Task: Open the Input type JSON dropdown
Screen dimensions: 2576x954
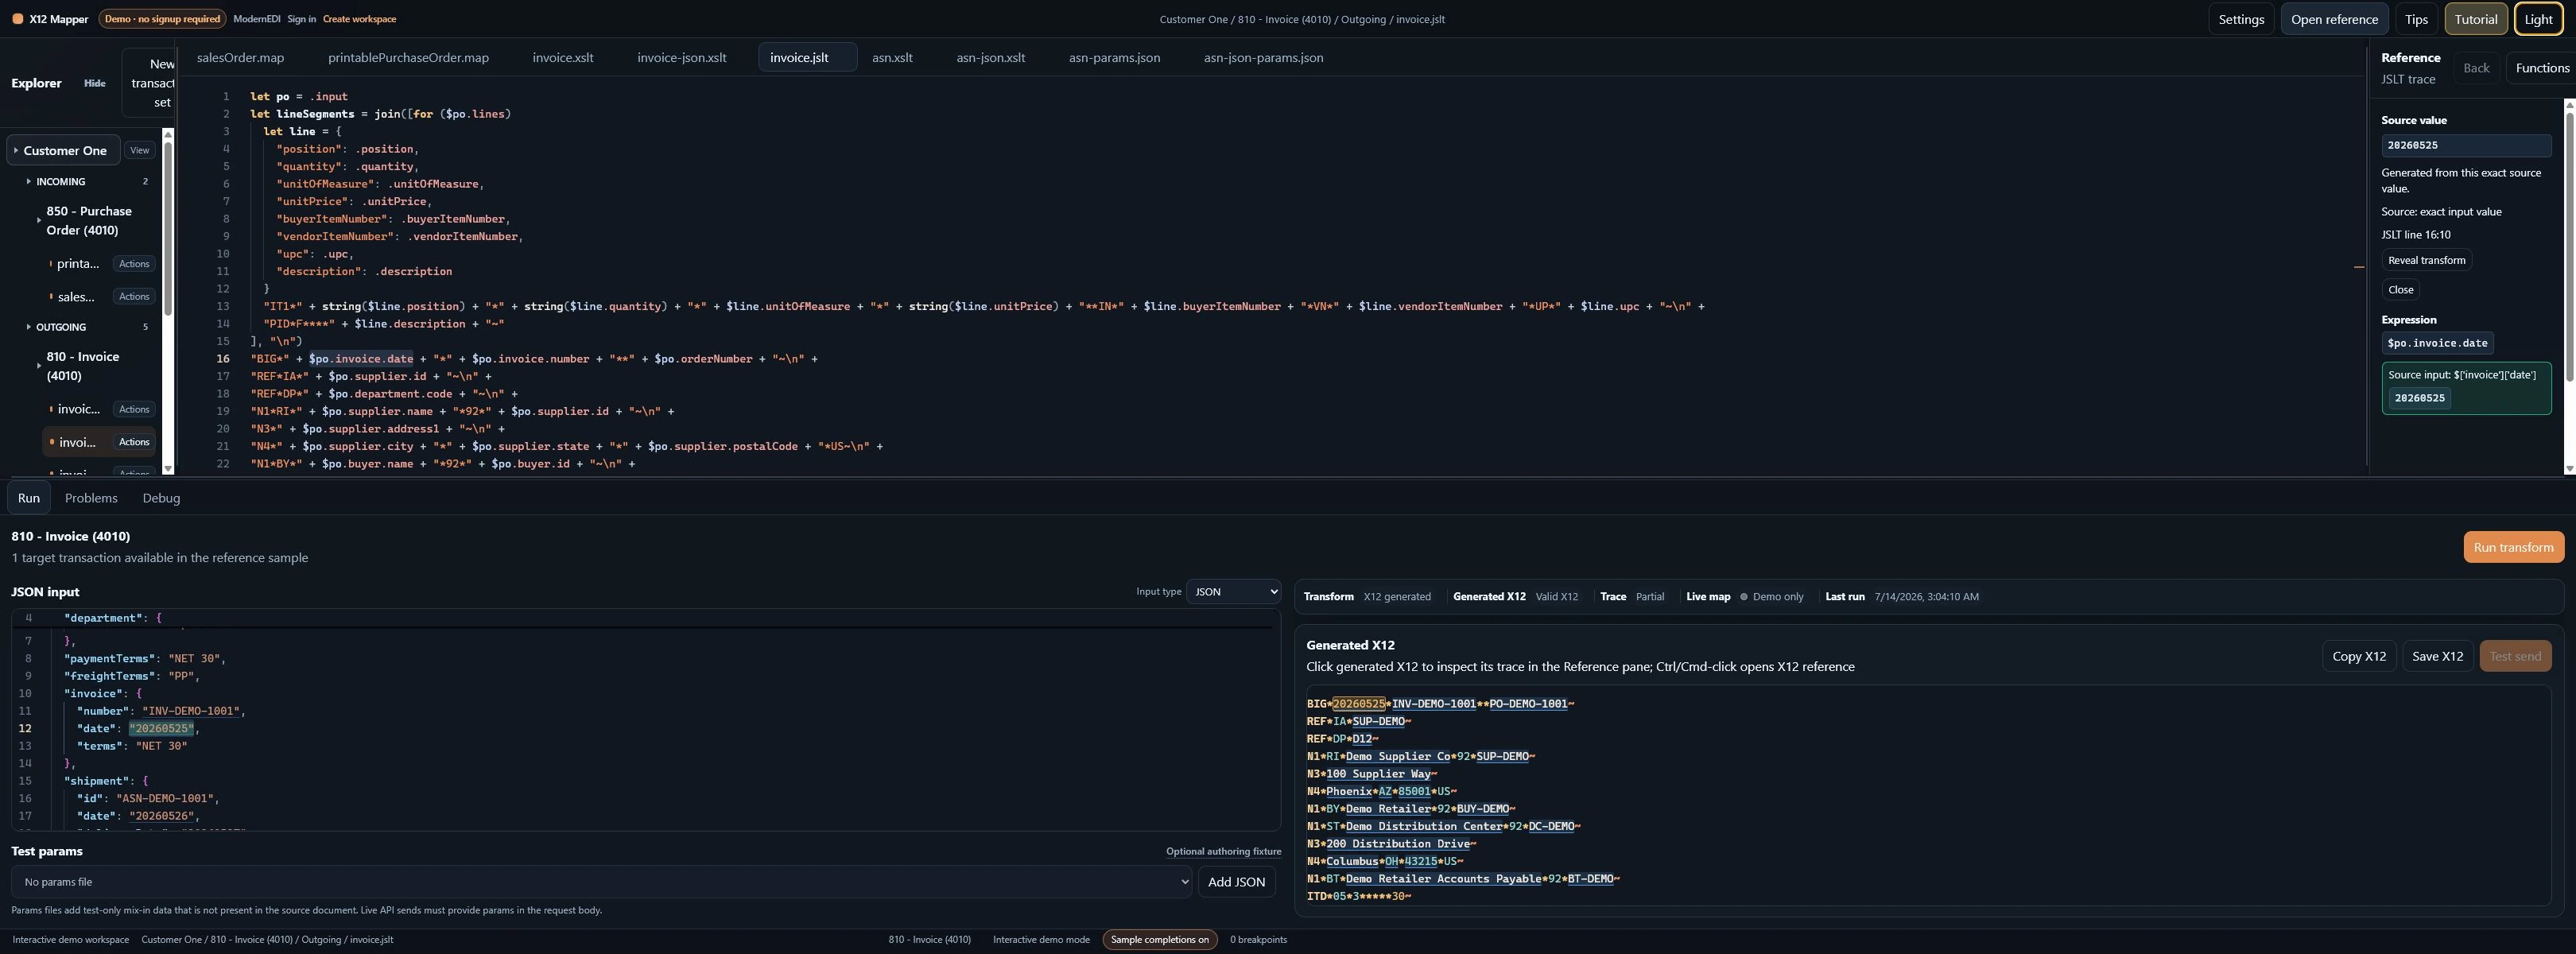Action: (1233, 592)
